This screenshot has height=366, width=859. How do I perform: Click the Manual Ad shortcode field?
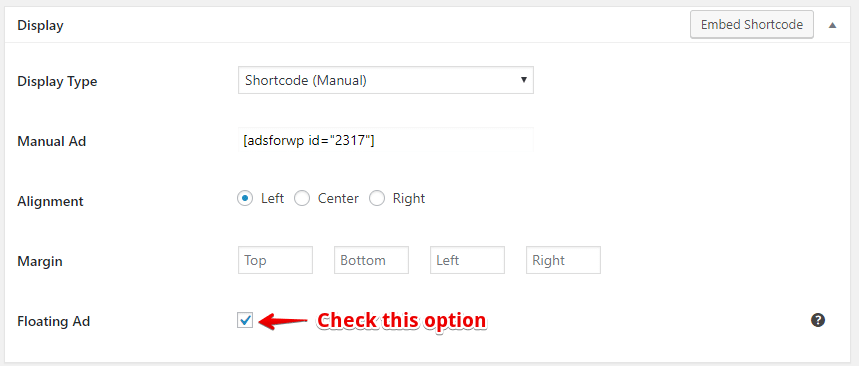coord(386,141)
